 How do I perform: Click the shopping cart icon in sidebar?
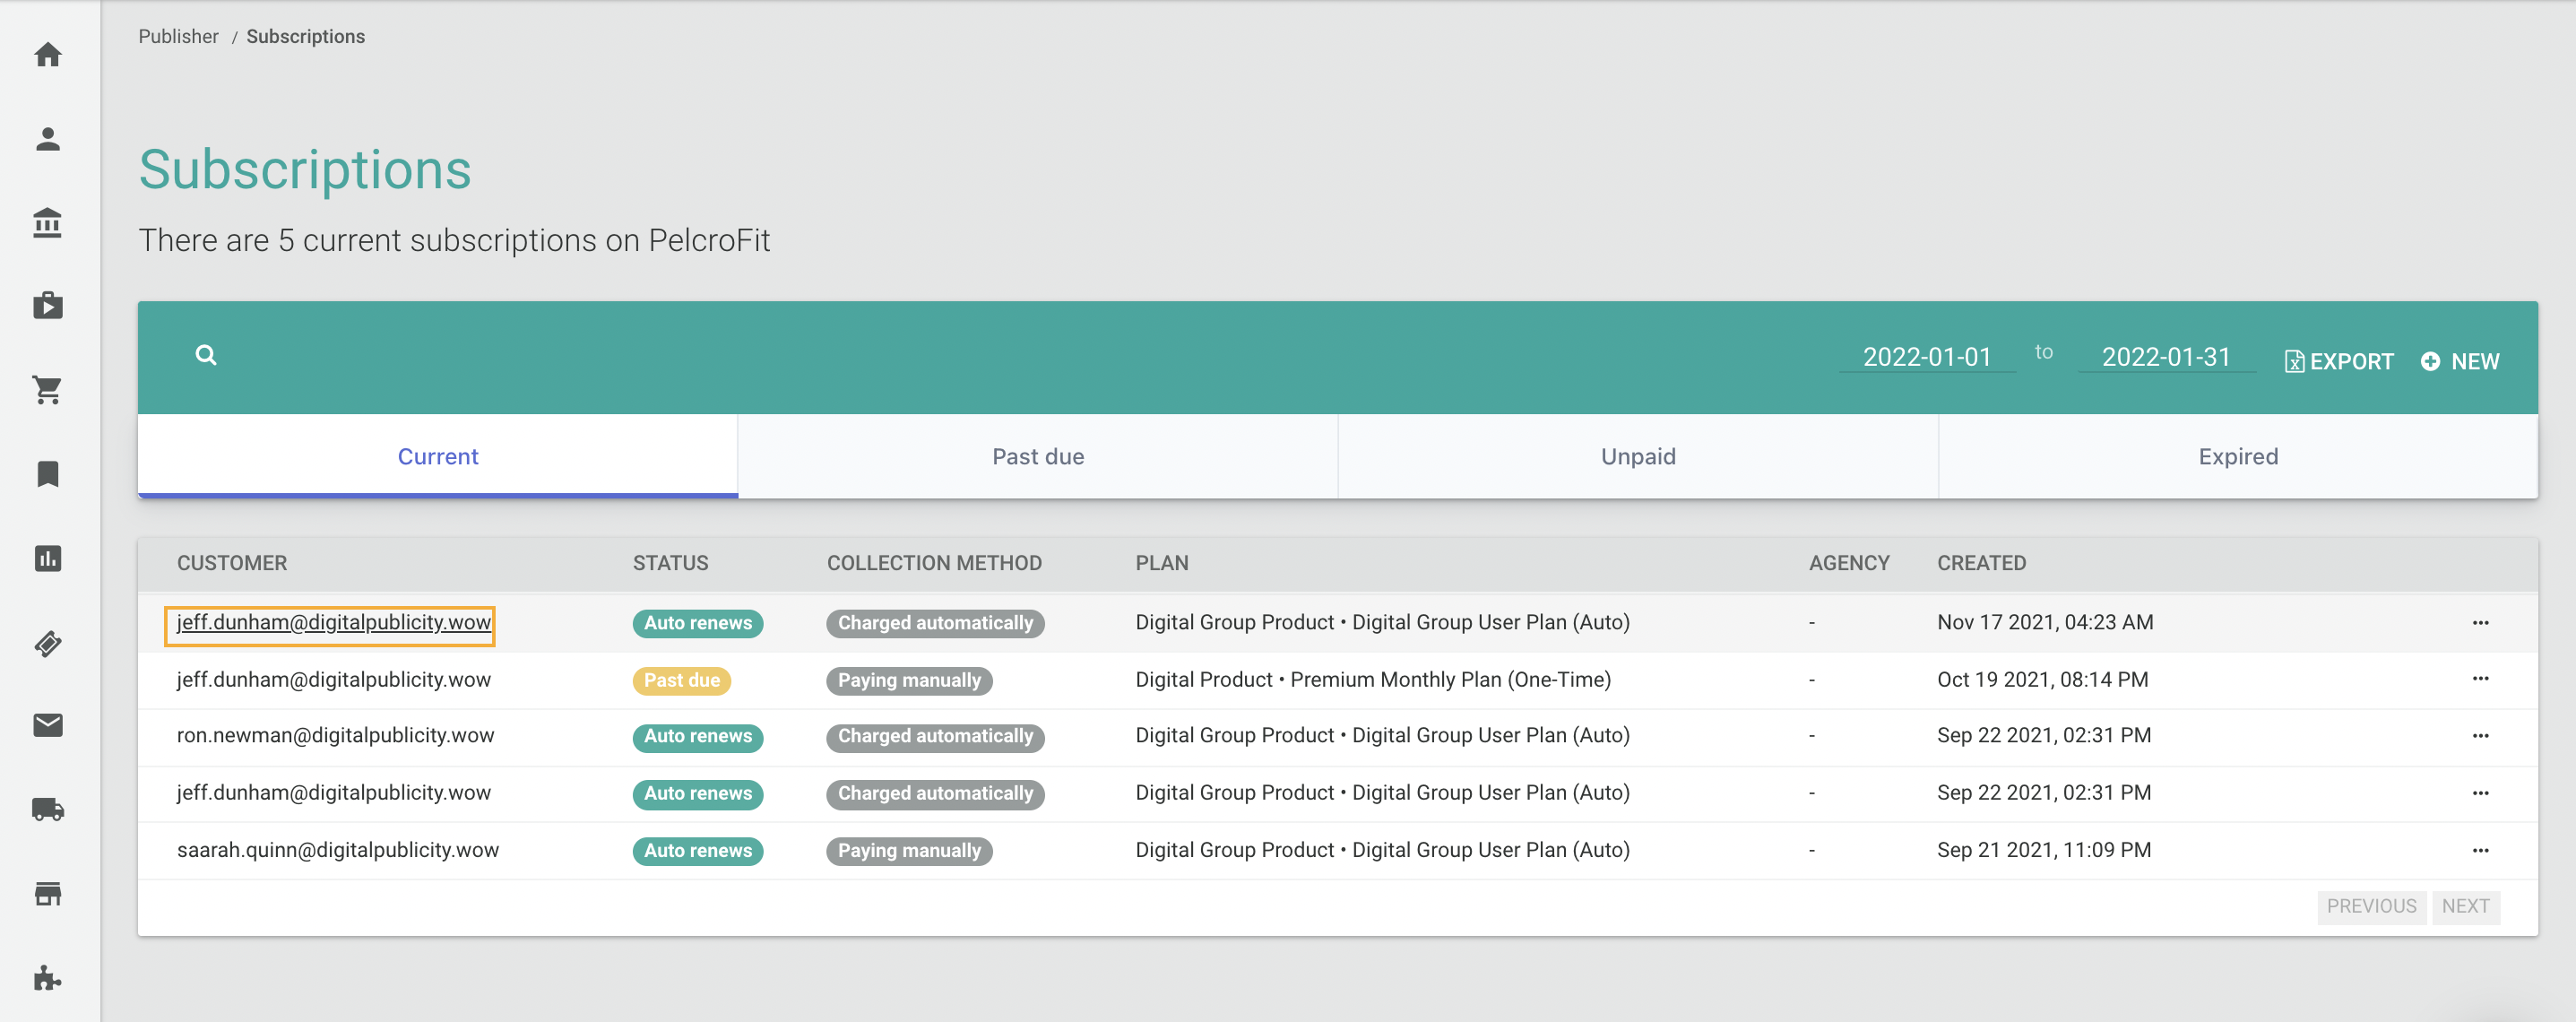[x=48, y=389]
